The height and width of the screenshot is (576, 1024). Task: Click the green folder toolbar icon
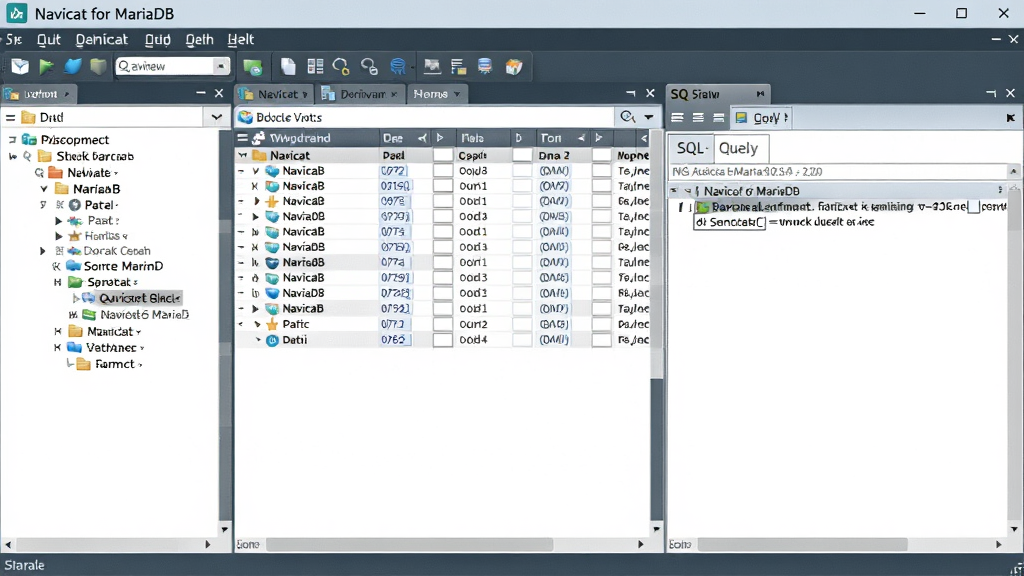[x=253, y=67]
